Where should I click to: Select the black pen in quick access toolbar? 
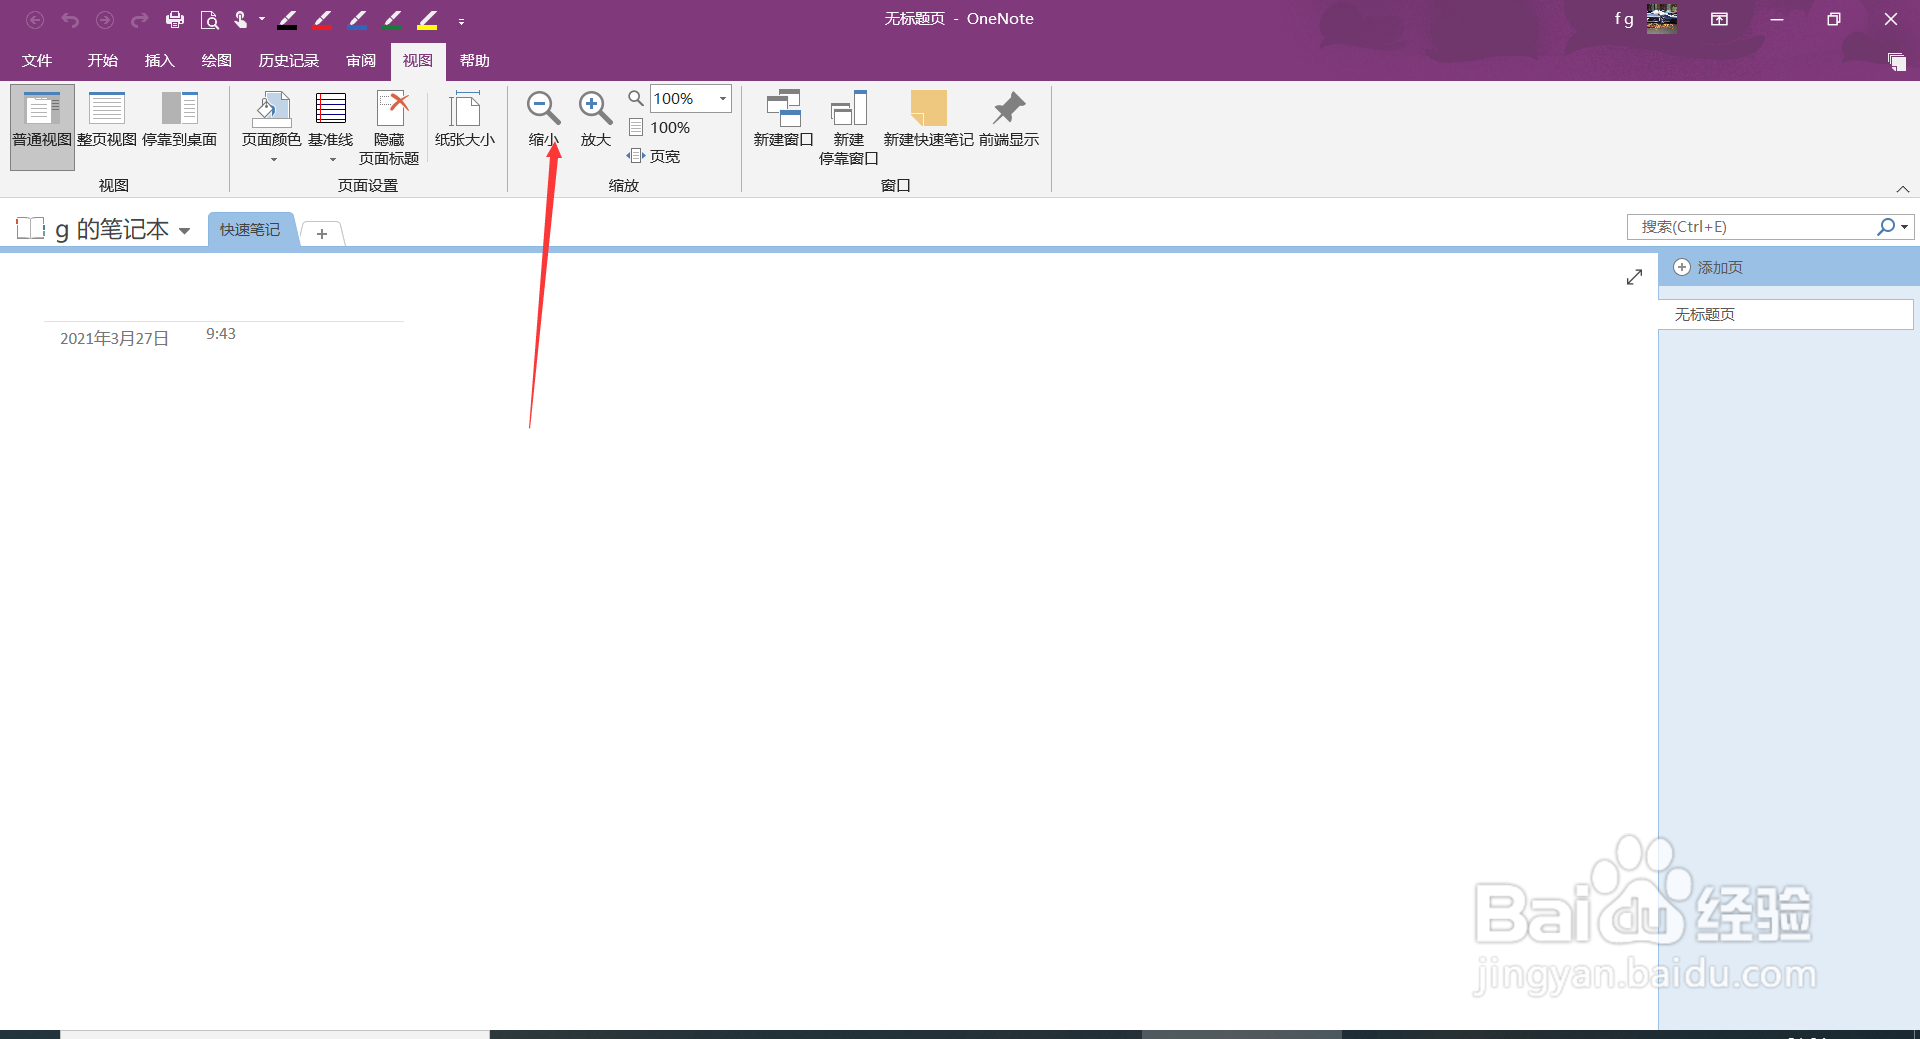tap(288, 20)
